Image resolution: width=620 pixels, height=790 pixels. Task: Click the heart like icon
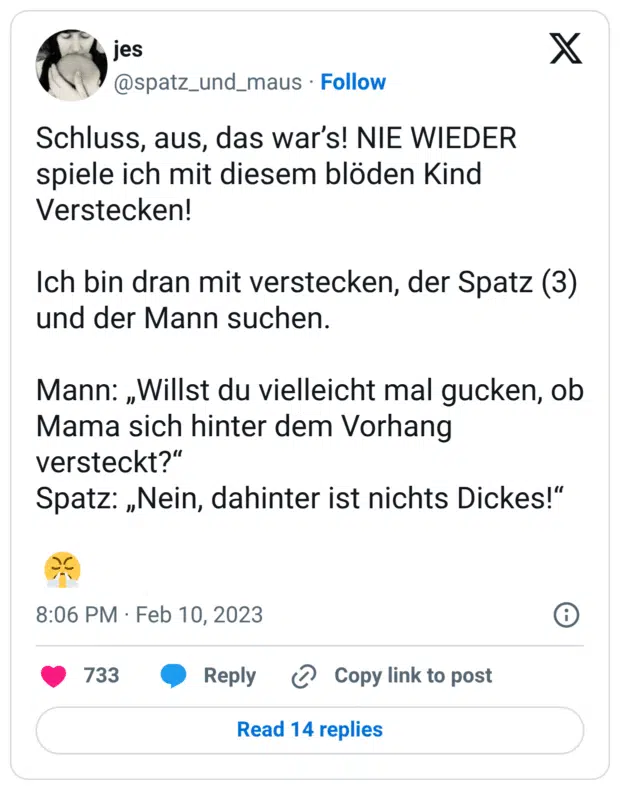pyautogui.click(x=53, y=676)
